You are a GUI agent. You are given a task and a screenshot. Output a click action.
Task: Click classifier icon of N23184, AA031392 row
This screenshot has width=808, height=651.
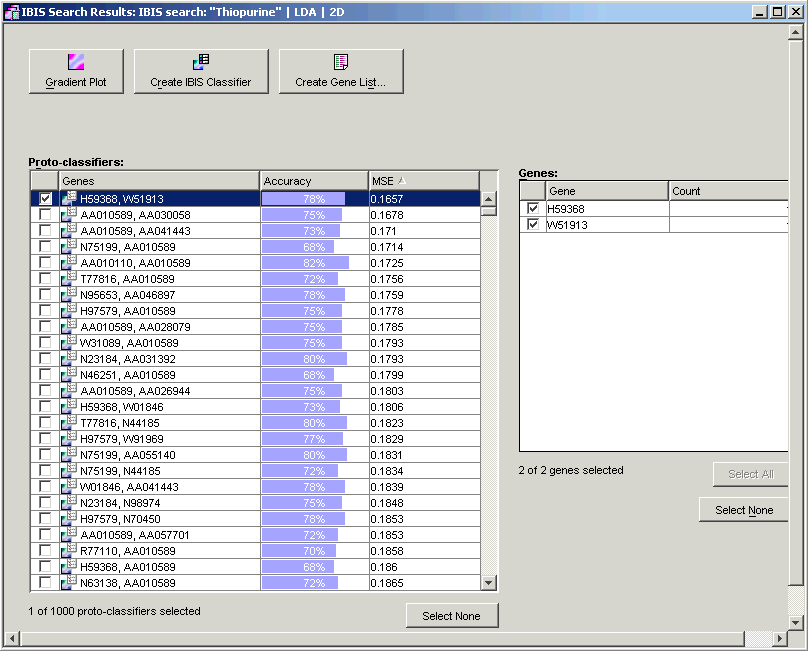[x=69, y=358]
